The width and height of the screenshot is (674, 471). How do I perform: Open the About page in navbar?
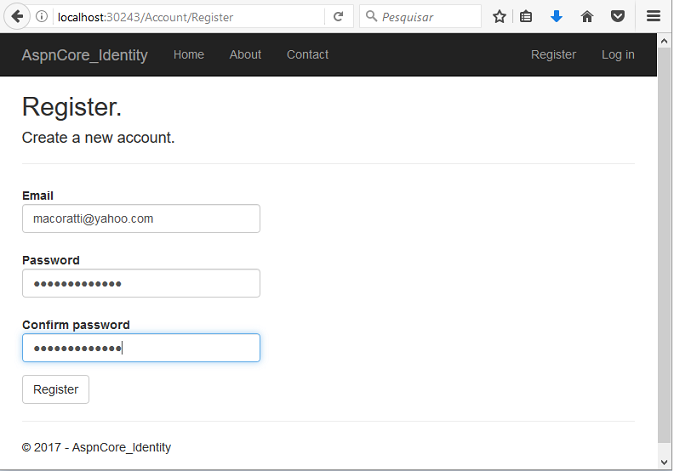(245, 55)
